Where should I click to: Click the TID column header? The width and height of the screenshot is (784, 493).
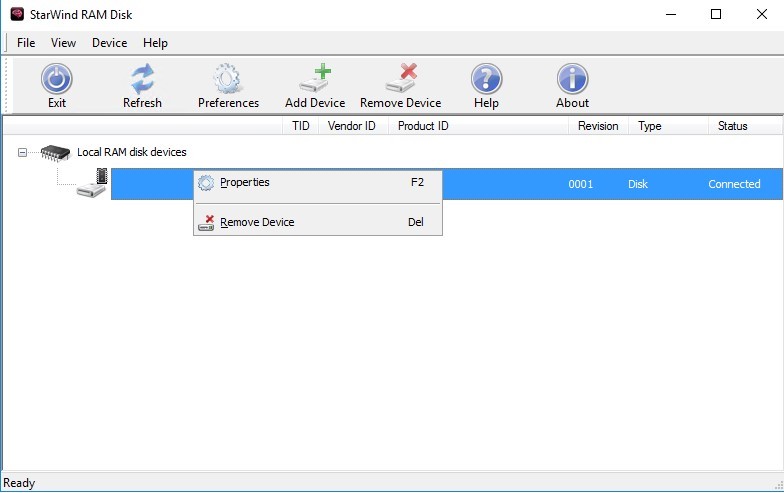(x=300, y=126)
